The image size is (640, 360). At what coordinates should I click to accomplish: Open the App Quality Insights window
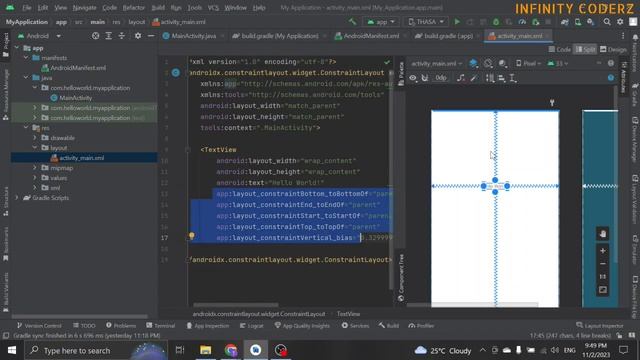coord(302,325)
